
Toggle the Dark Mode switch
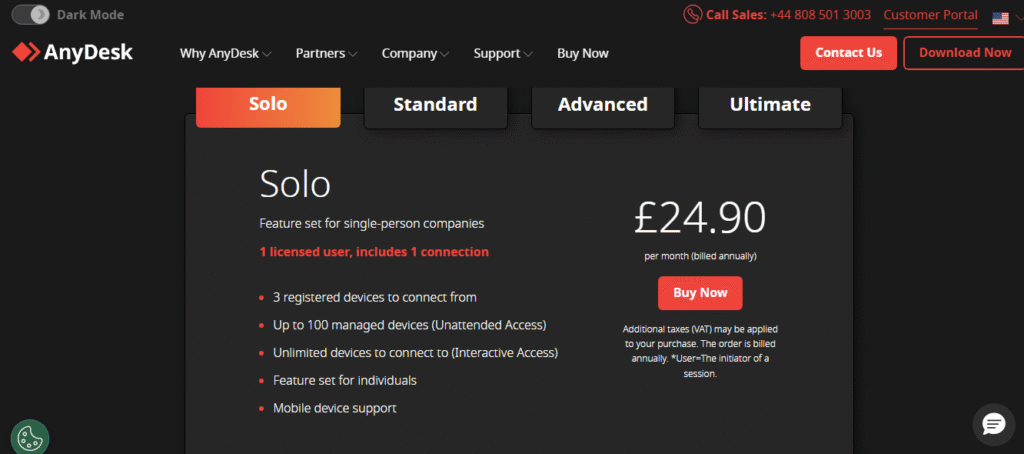(x=37, y=15)
